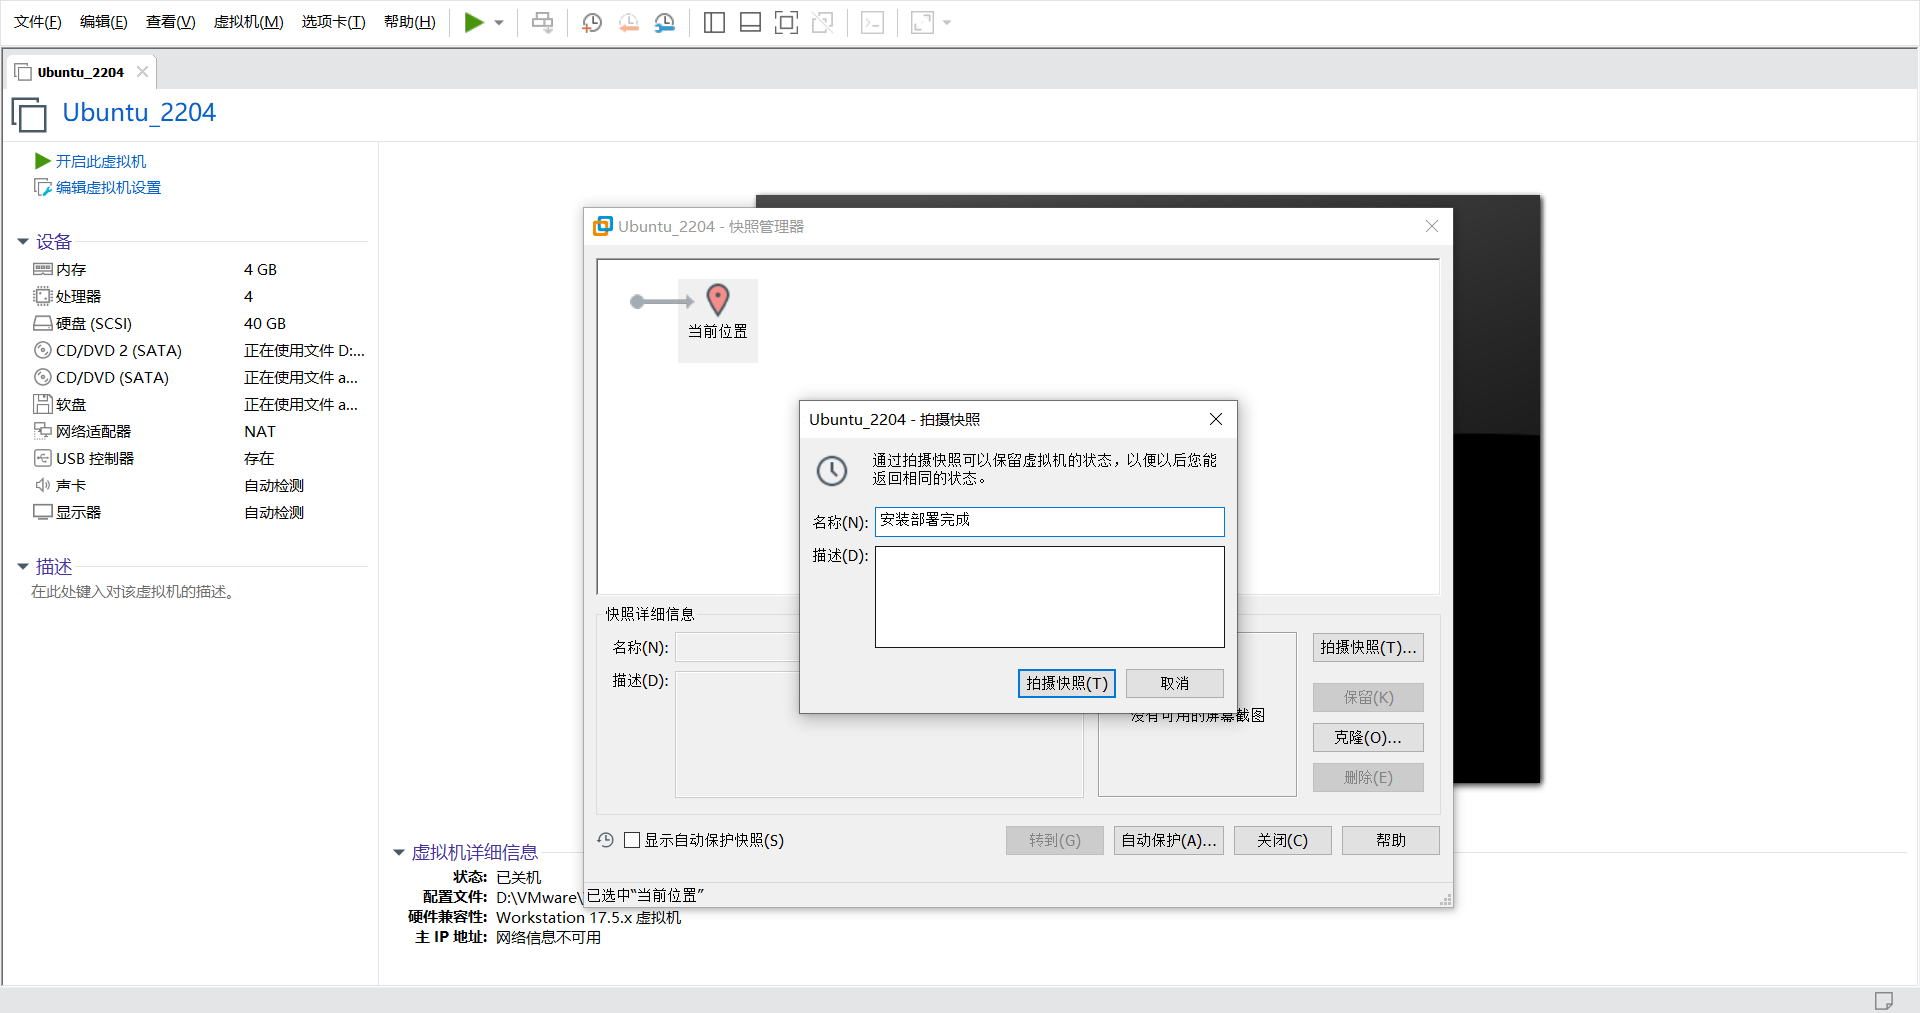The height and width of the screenshot is (1013, 1920).
Task: Click the 声卡 sound card icon
Action: 43,485
